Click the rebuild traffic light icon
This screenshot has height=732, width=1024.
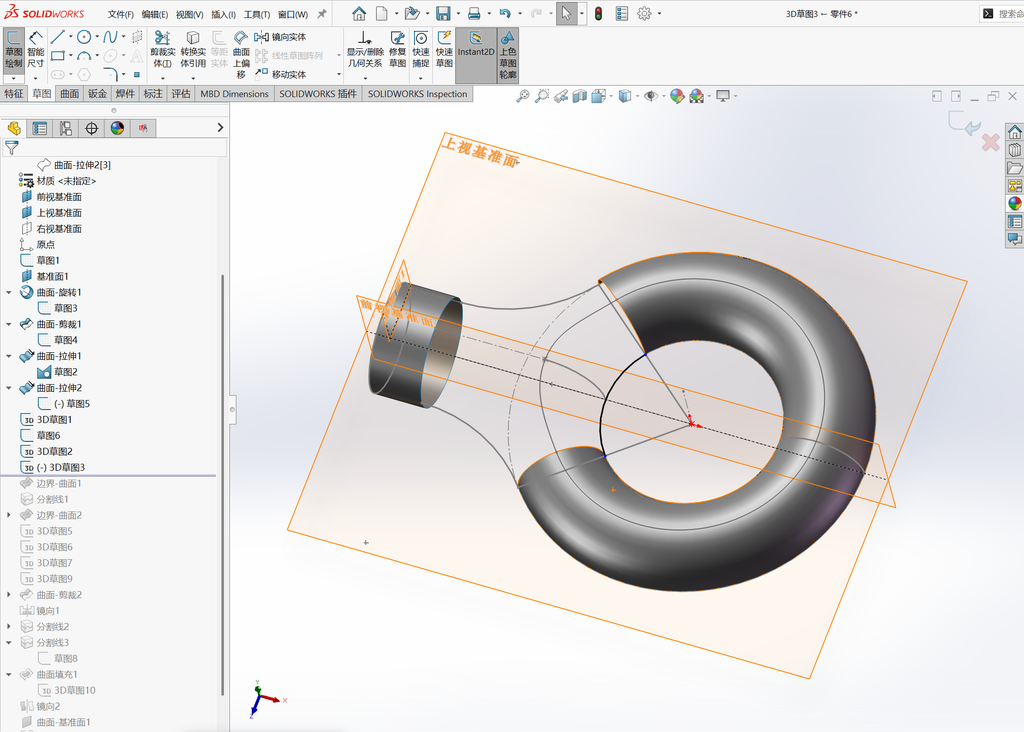point(598,13)
